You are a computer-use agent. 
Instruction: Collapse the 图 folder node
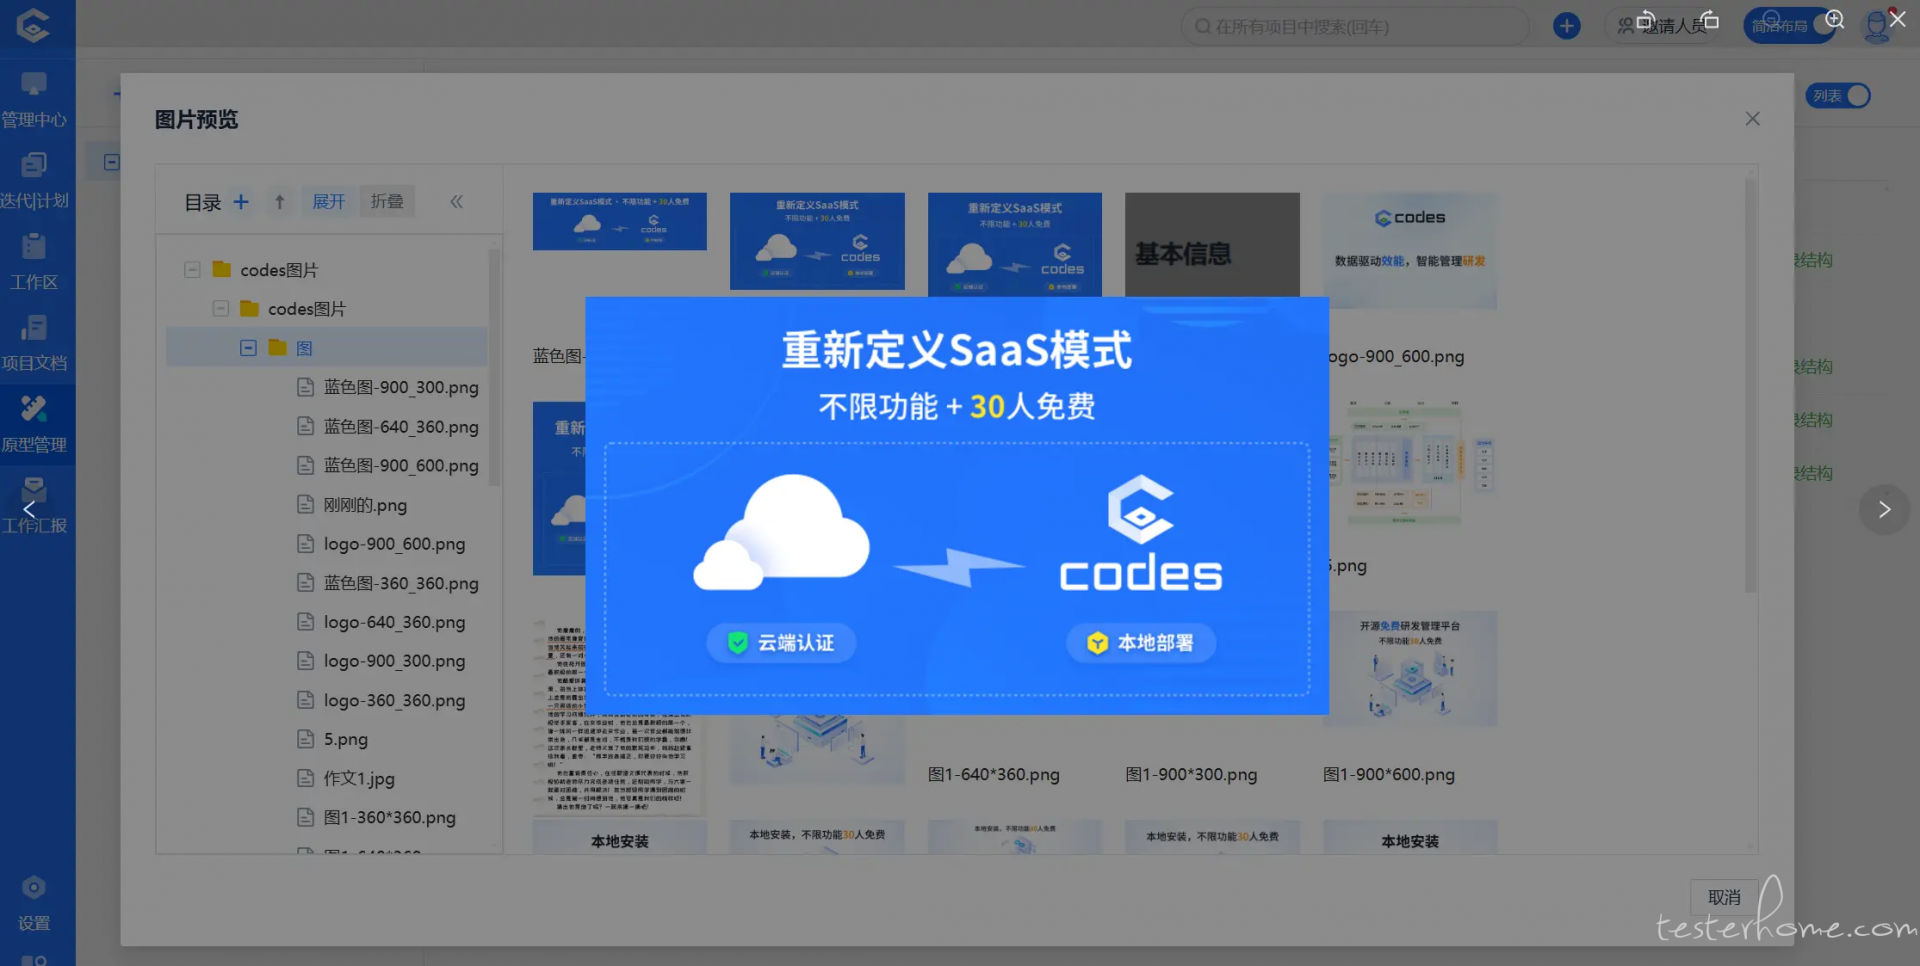(x=248, y=348)
